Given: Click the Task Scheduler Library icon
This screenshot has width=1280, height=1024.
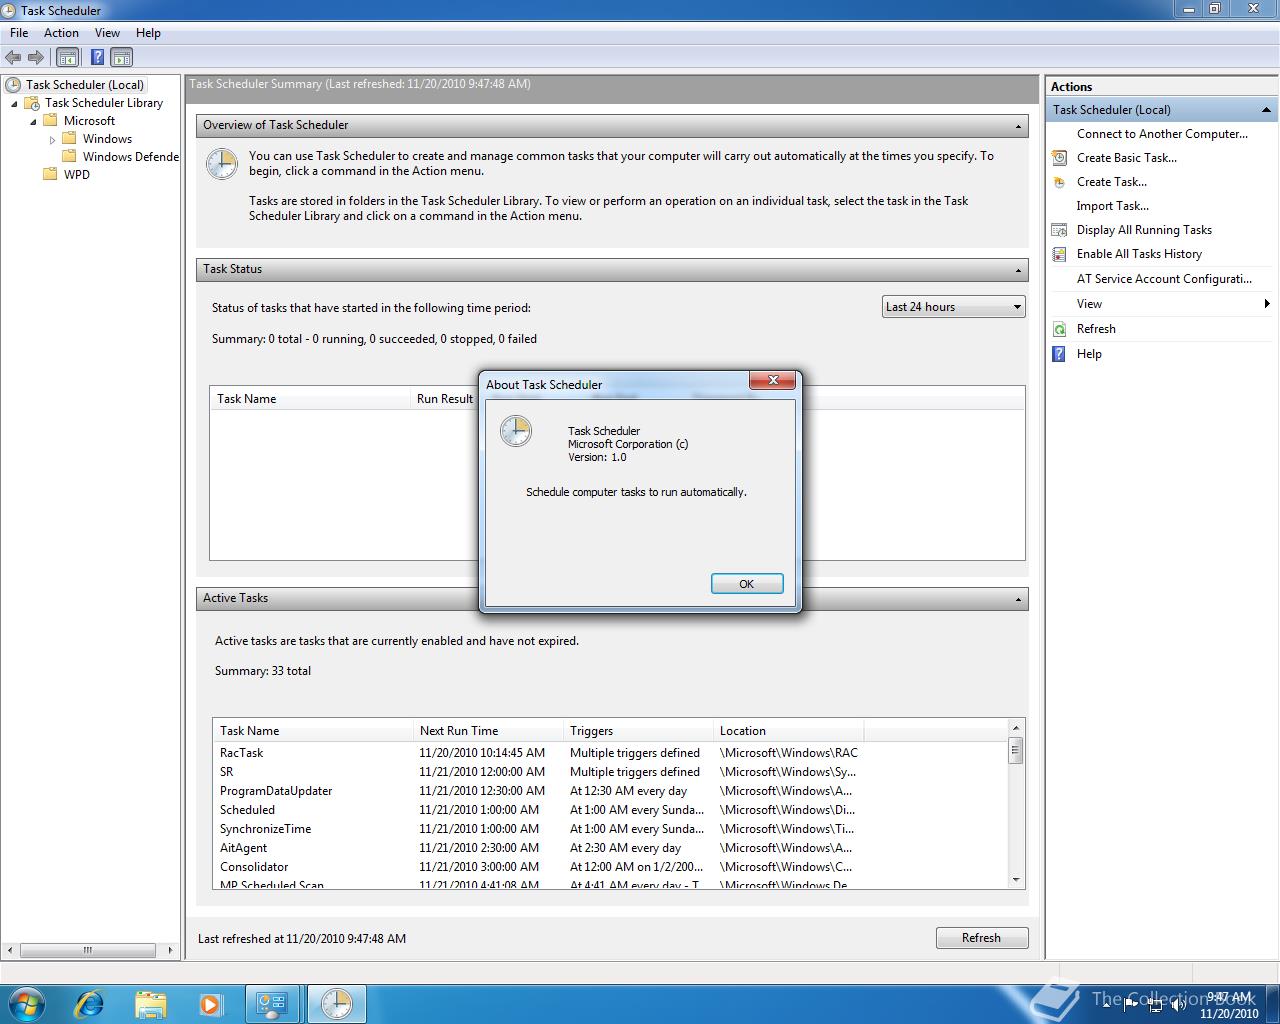Looking at the screenshot, I should click(x=32, y=103).
